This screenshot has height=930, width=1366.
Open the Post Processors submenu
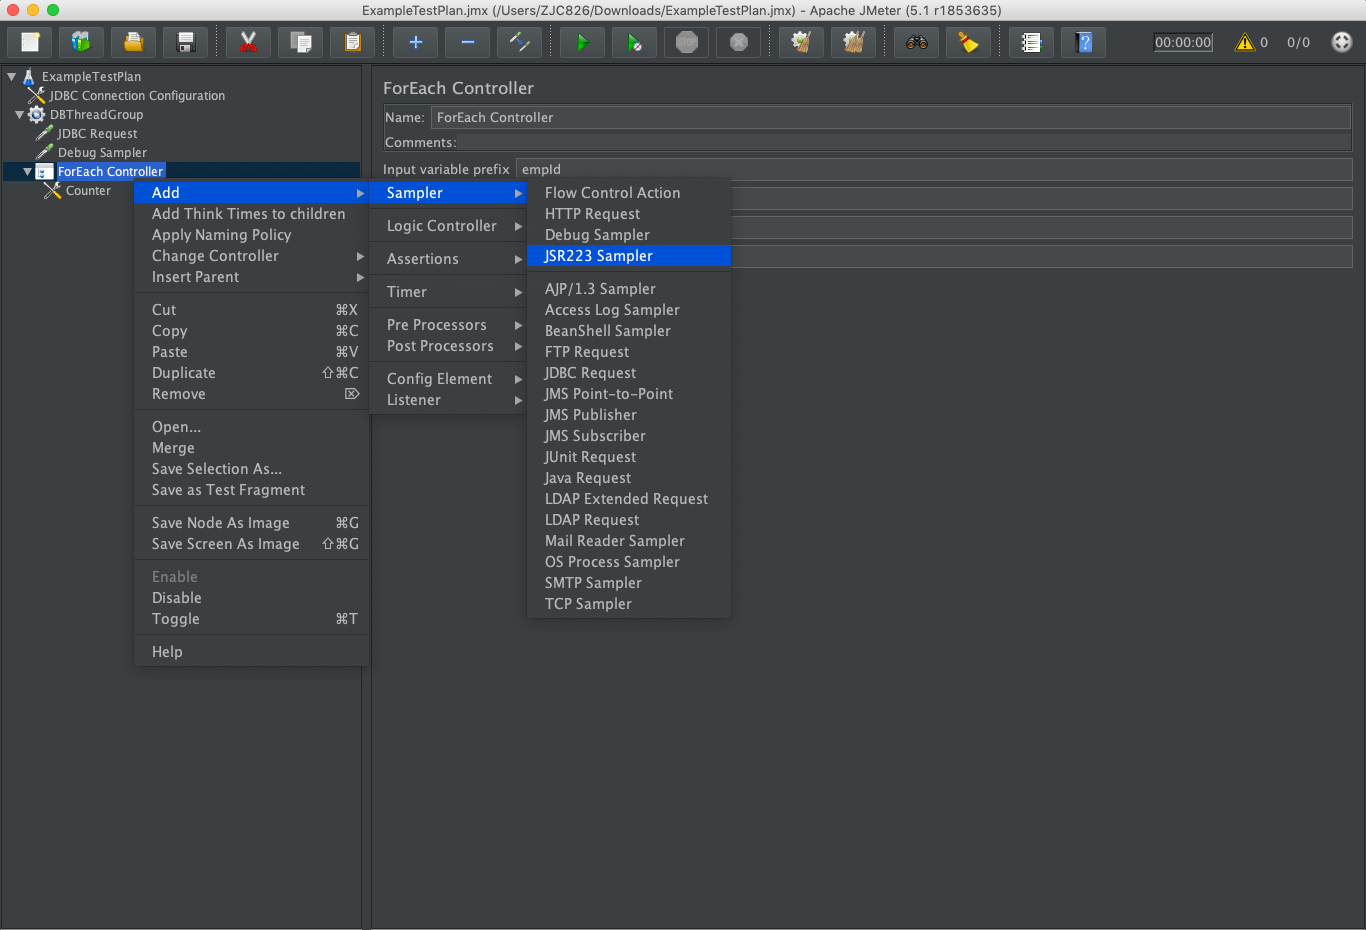tap(448, 346)
